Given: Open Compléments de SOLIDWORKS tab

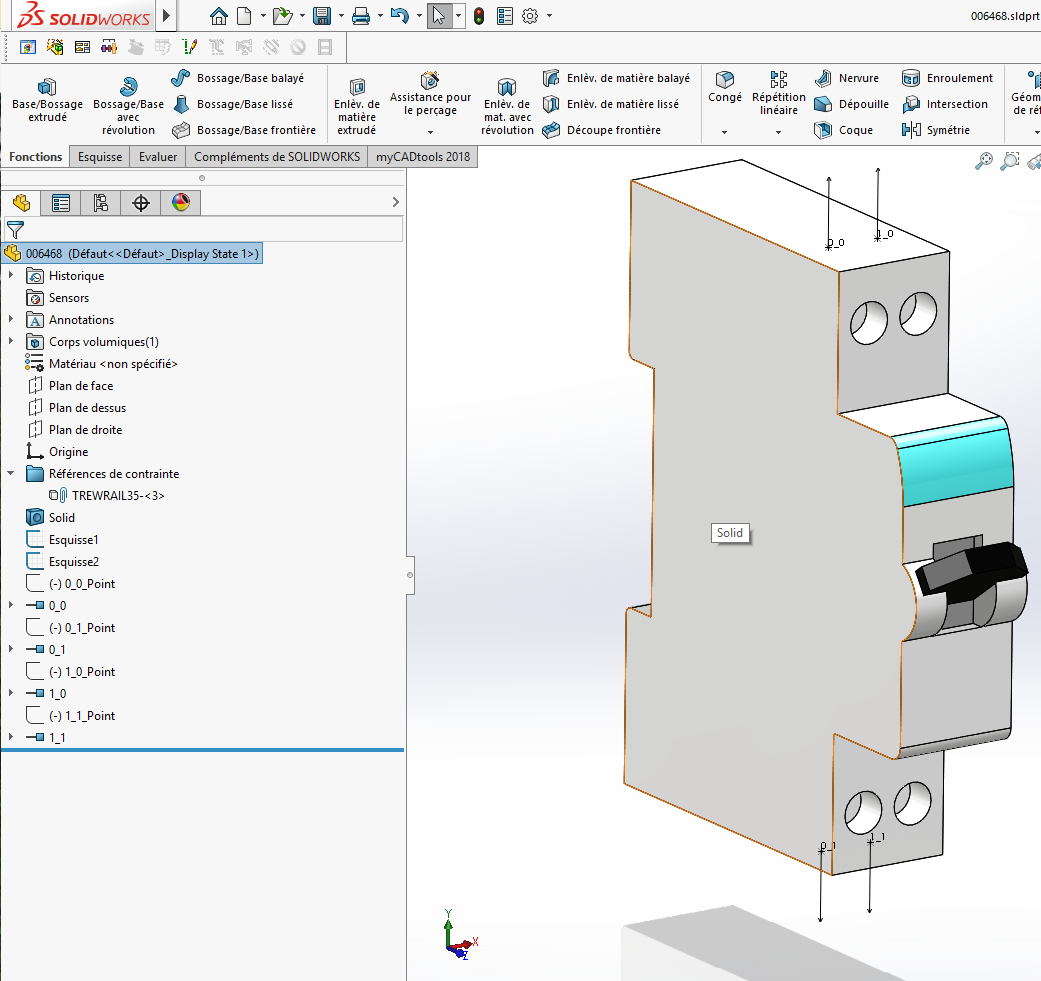Looking at the screenshot, I should pos(277,157).
